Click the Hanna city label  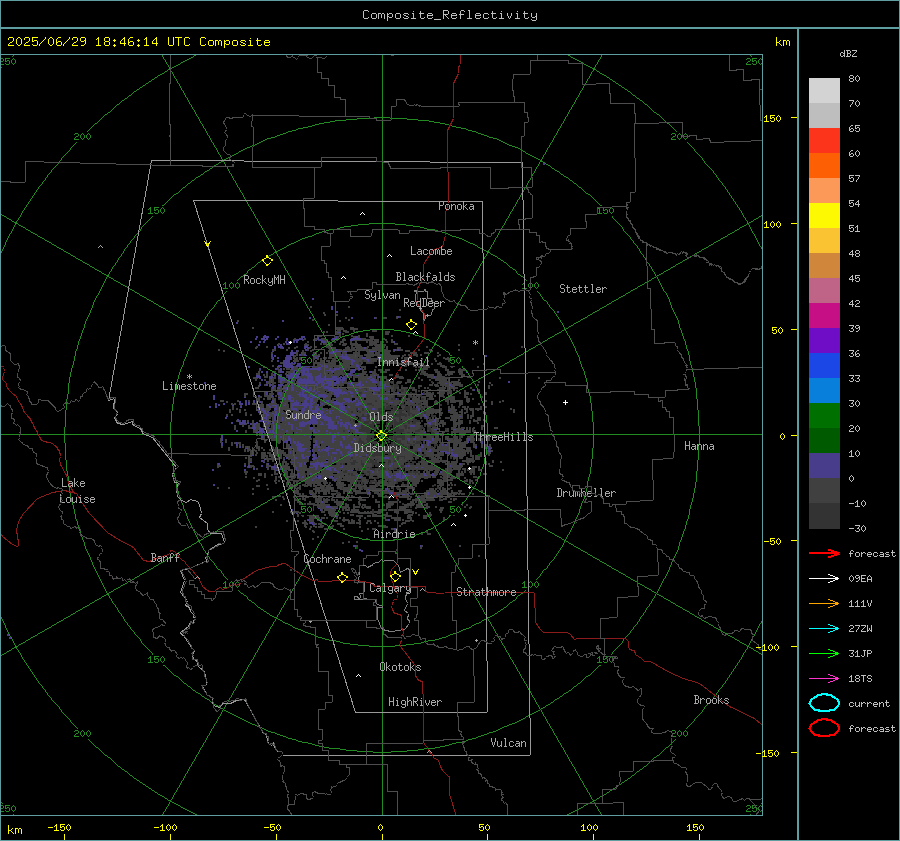coord(699,446)
